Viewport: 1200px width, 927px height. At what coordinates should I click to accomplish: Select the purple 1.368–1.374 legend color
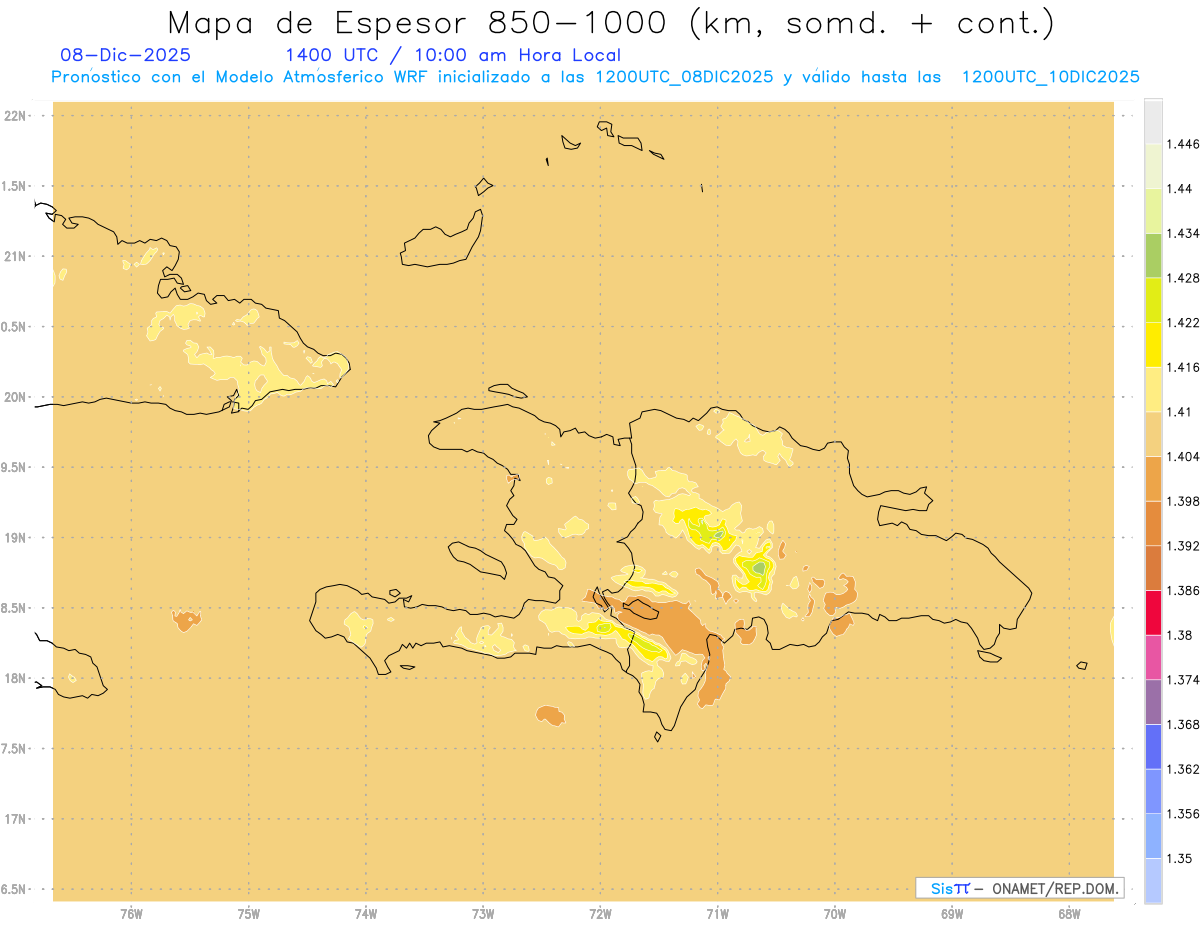tap(1153, 702)
